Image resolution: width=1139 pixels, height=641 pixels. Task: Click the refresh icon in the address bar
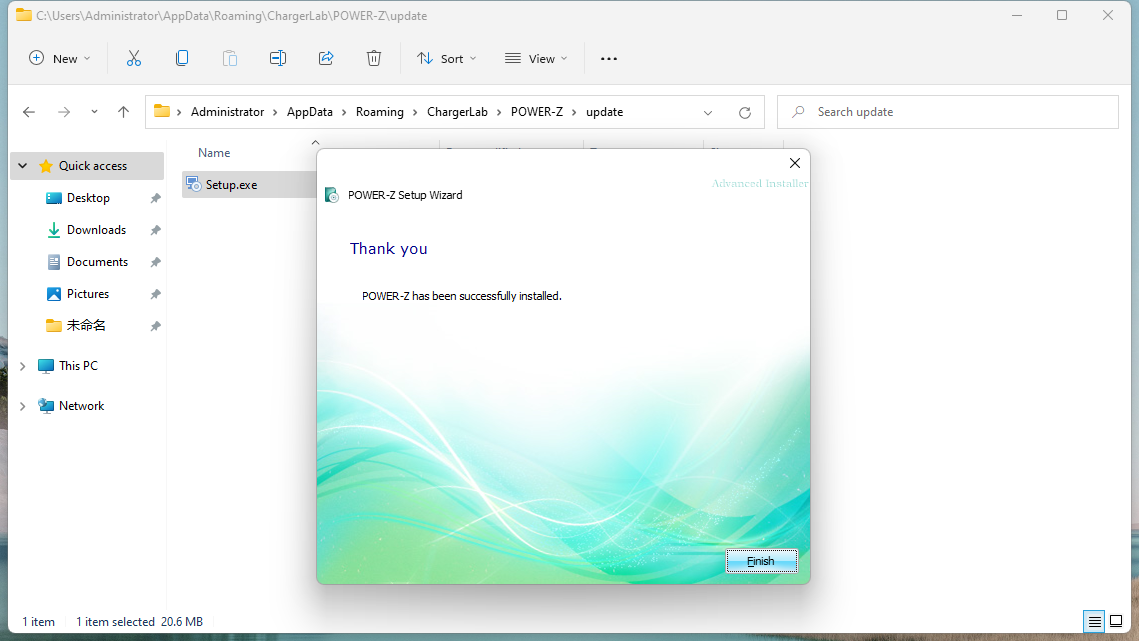click(x=744, y=111)
